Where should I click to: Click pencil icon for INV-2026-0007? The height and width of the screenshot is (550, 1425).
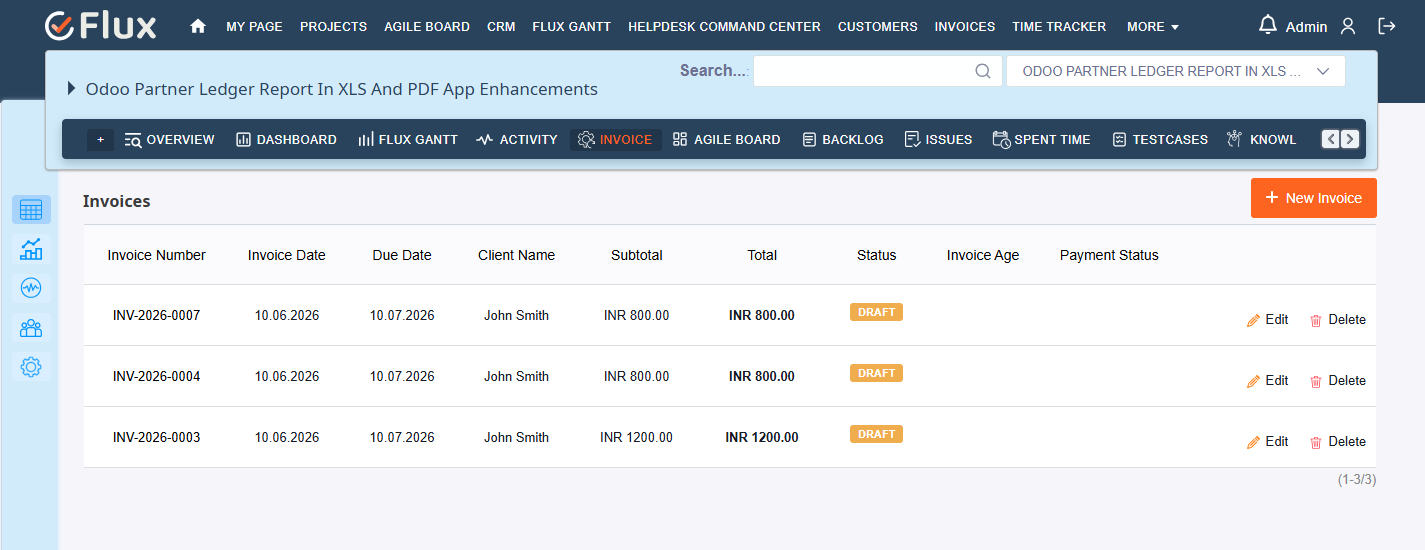(x=1254, y=321)
